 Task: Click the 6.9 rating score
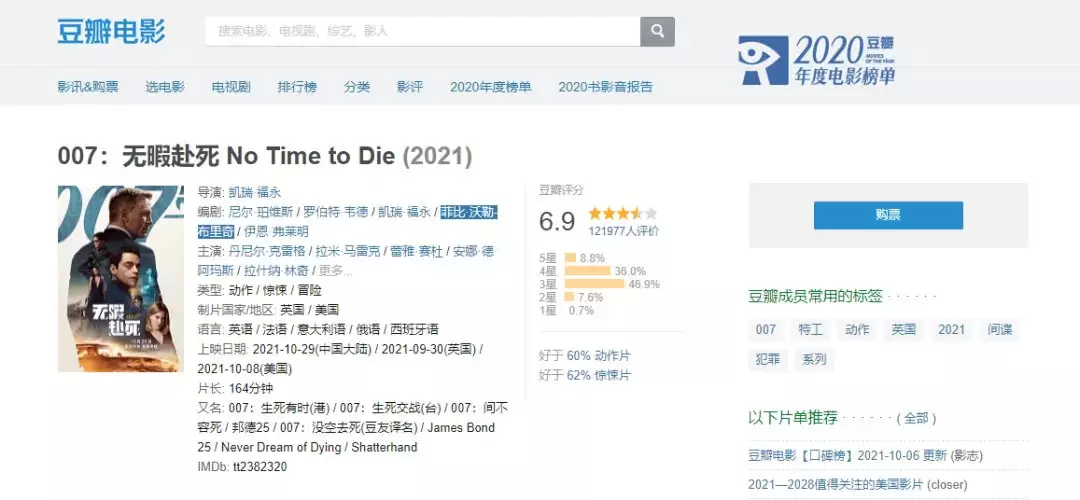point(557,220)
